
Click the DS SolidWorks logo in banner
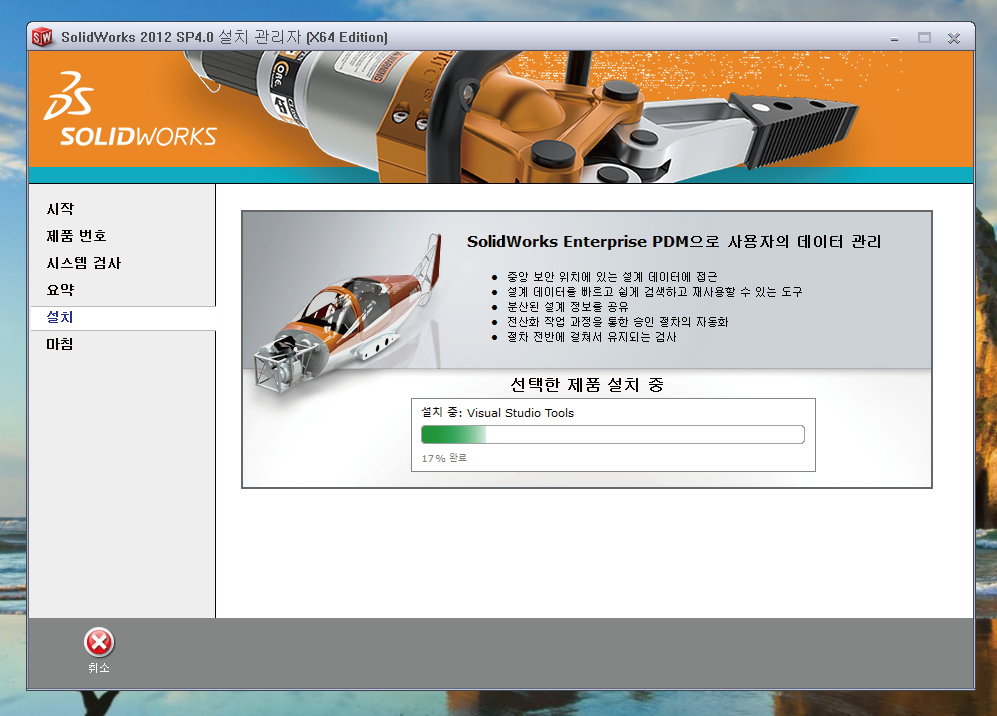130,109
